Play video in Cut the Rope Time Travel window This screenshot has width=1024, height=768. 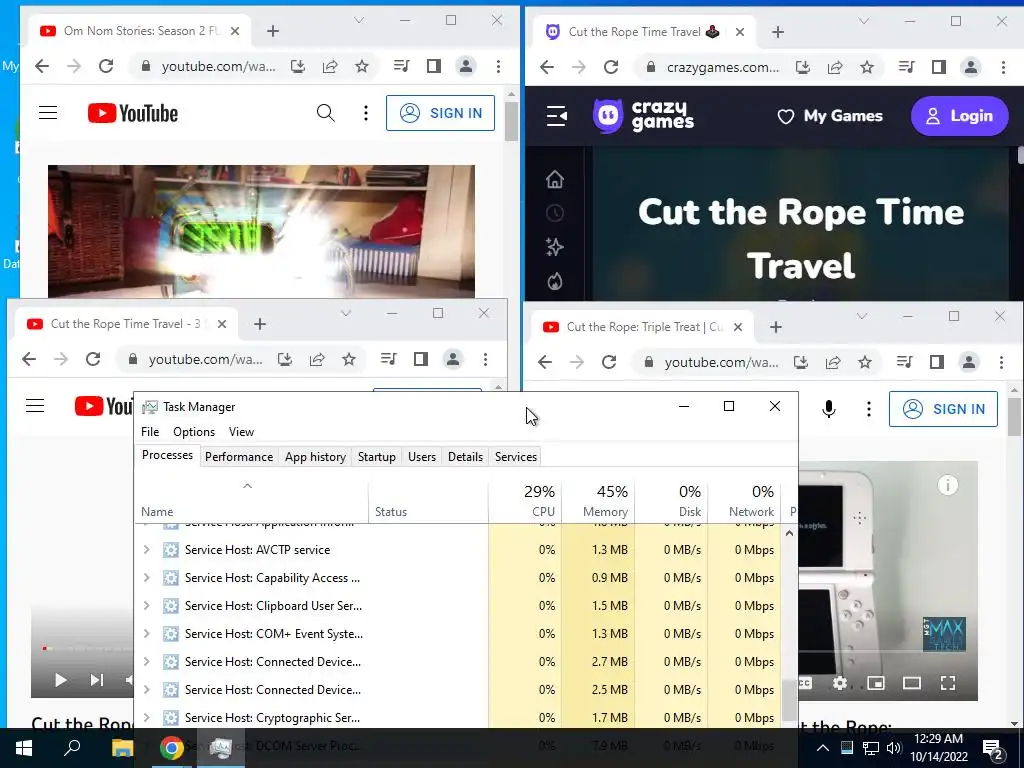[60, 680]
